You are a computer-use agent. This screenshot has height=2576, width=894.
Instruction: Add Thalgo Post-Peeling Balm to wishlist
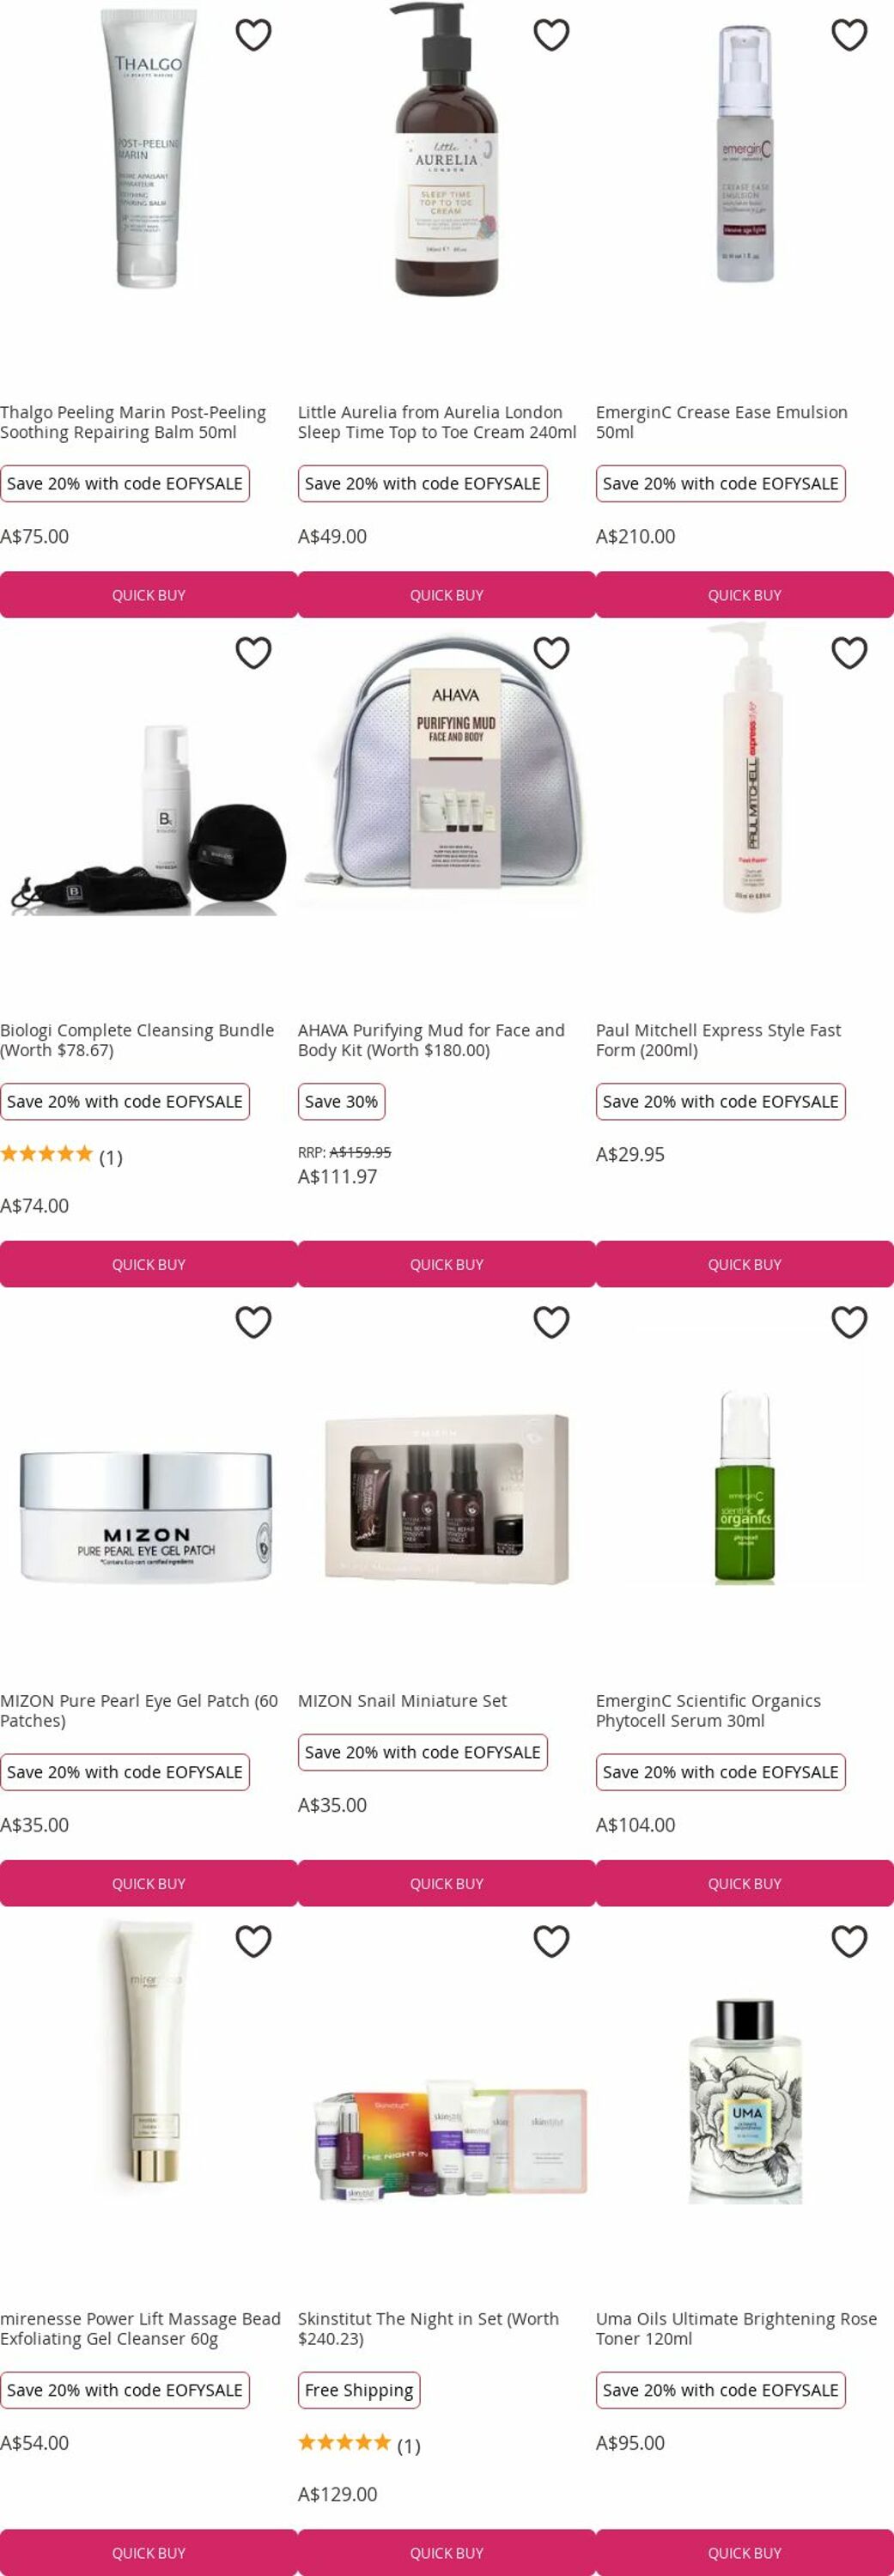[x=253, y=35]
